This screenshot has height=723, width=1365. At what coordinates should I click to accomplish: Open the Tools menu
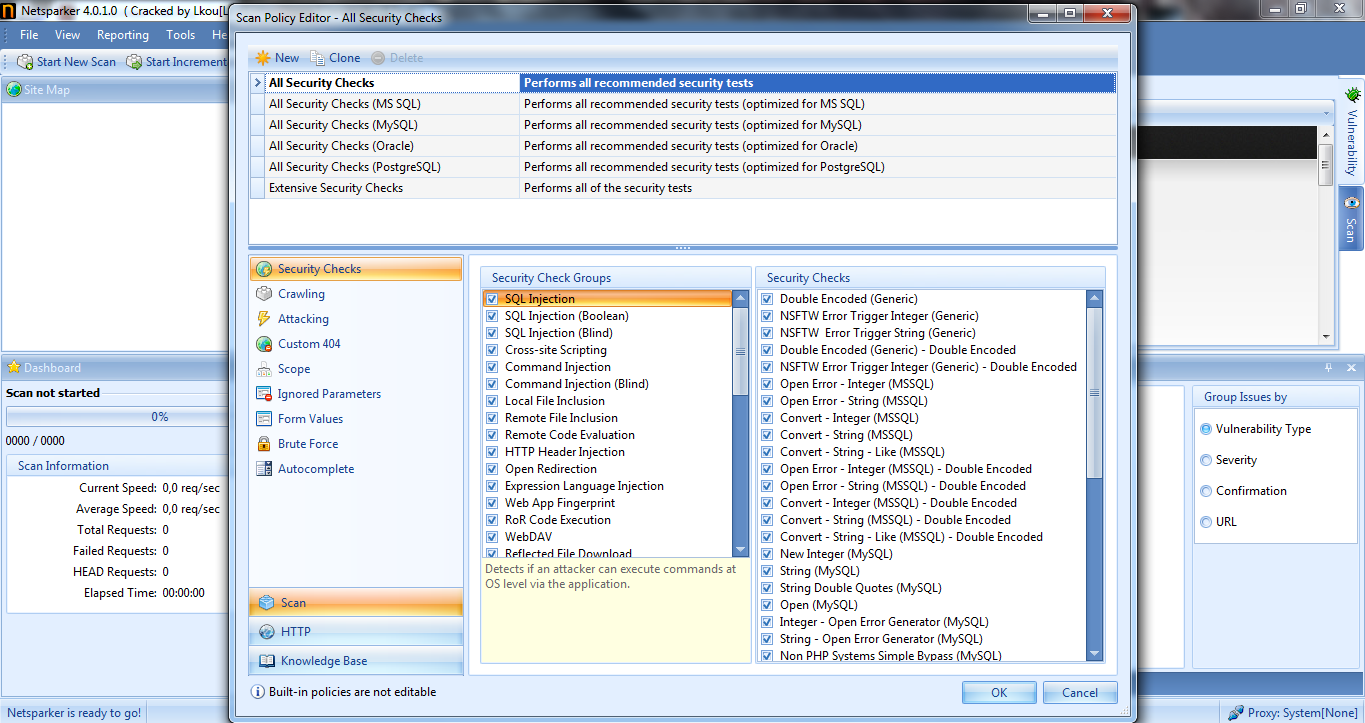pos(181,35)
